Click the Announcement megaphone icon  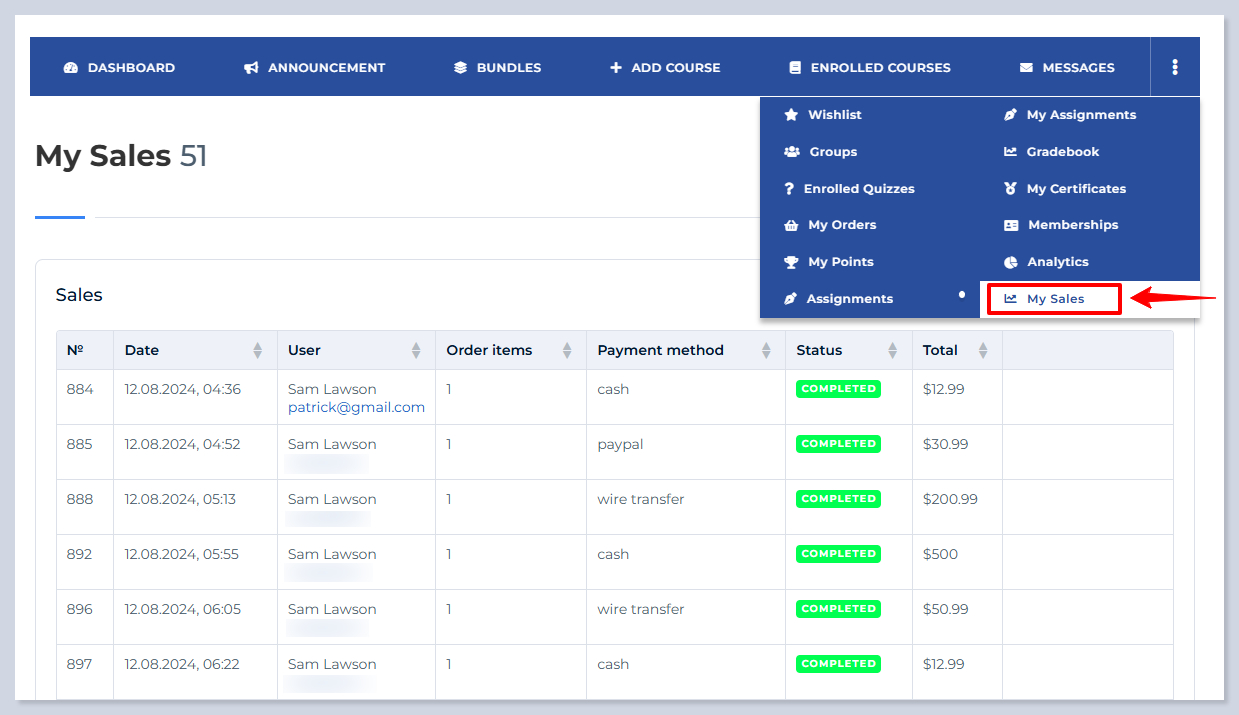pyautogui.click(x=251, y=68)
